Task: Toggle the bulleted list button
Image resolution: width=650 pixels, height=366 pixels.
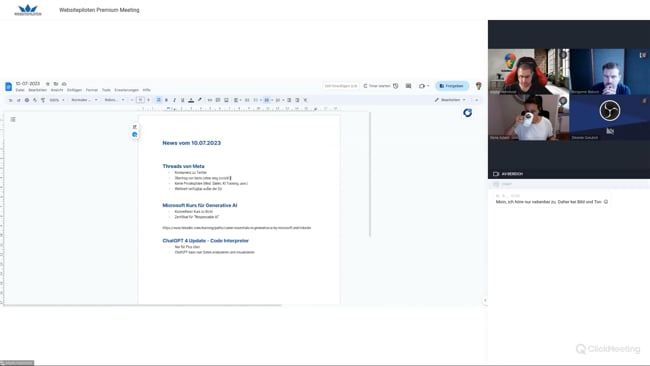Action: tap(267, 100)
